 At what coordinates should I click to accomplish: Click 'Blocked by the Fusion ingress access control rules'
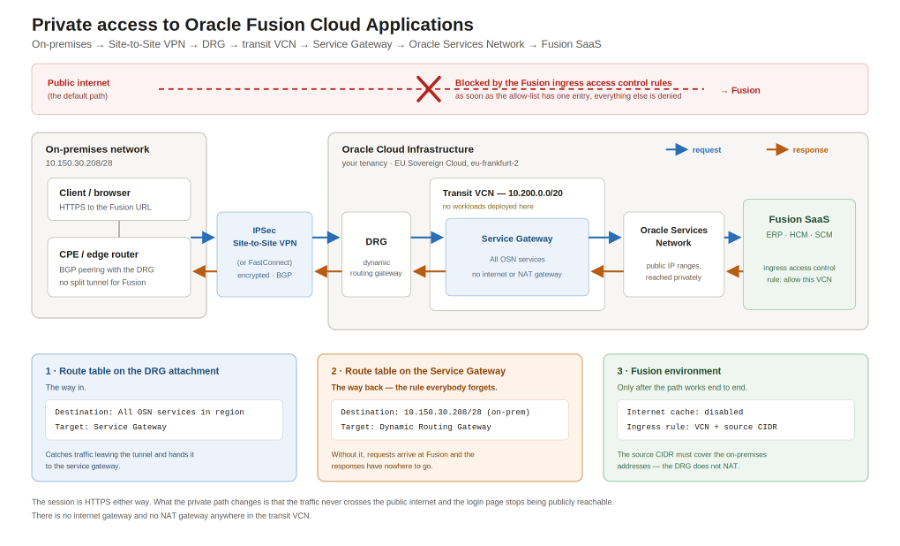[563, 83]
